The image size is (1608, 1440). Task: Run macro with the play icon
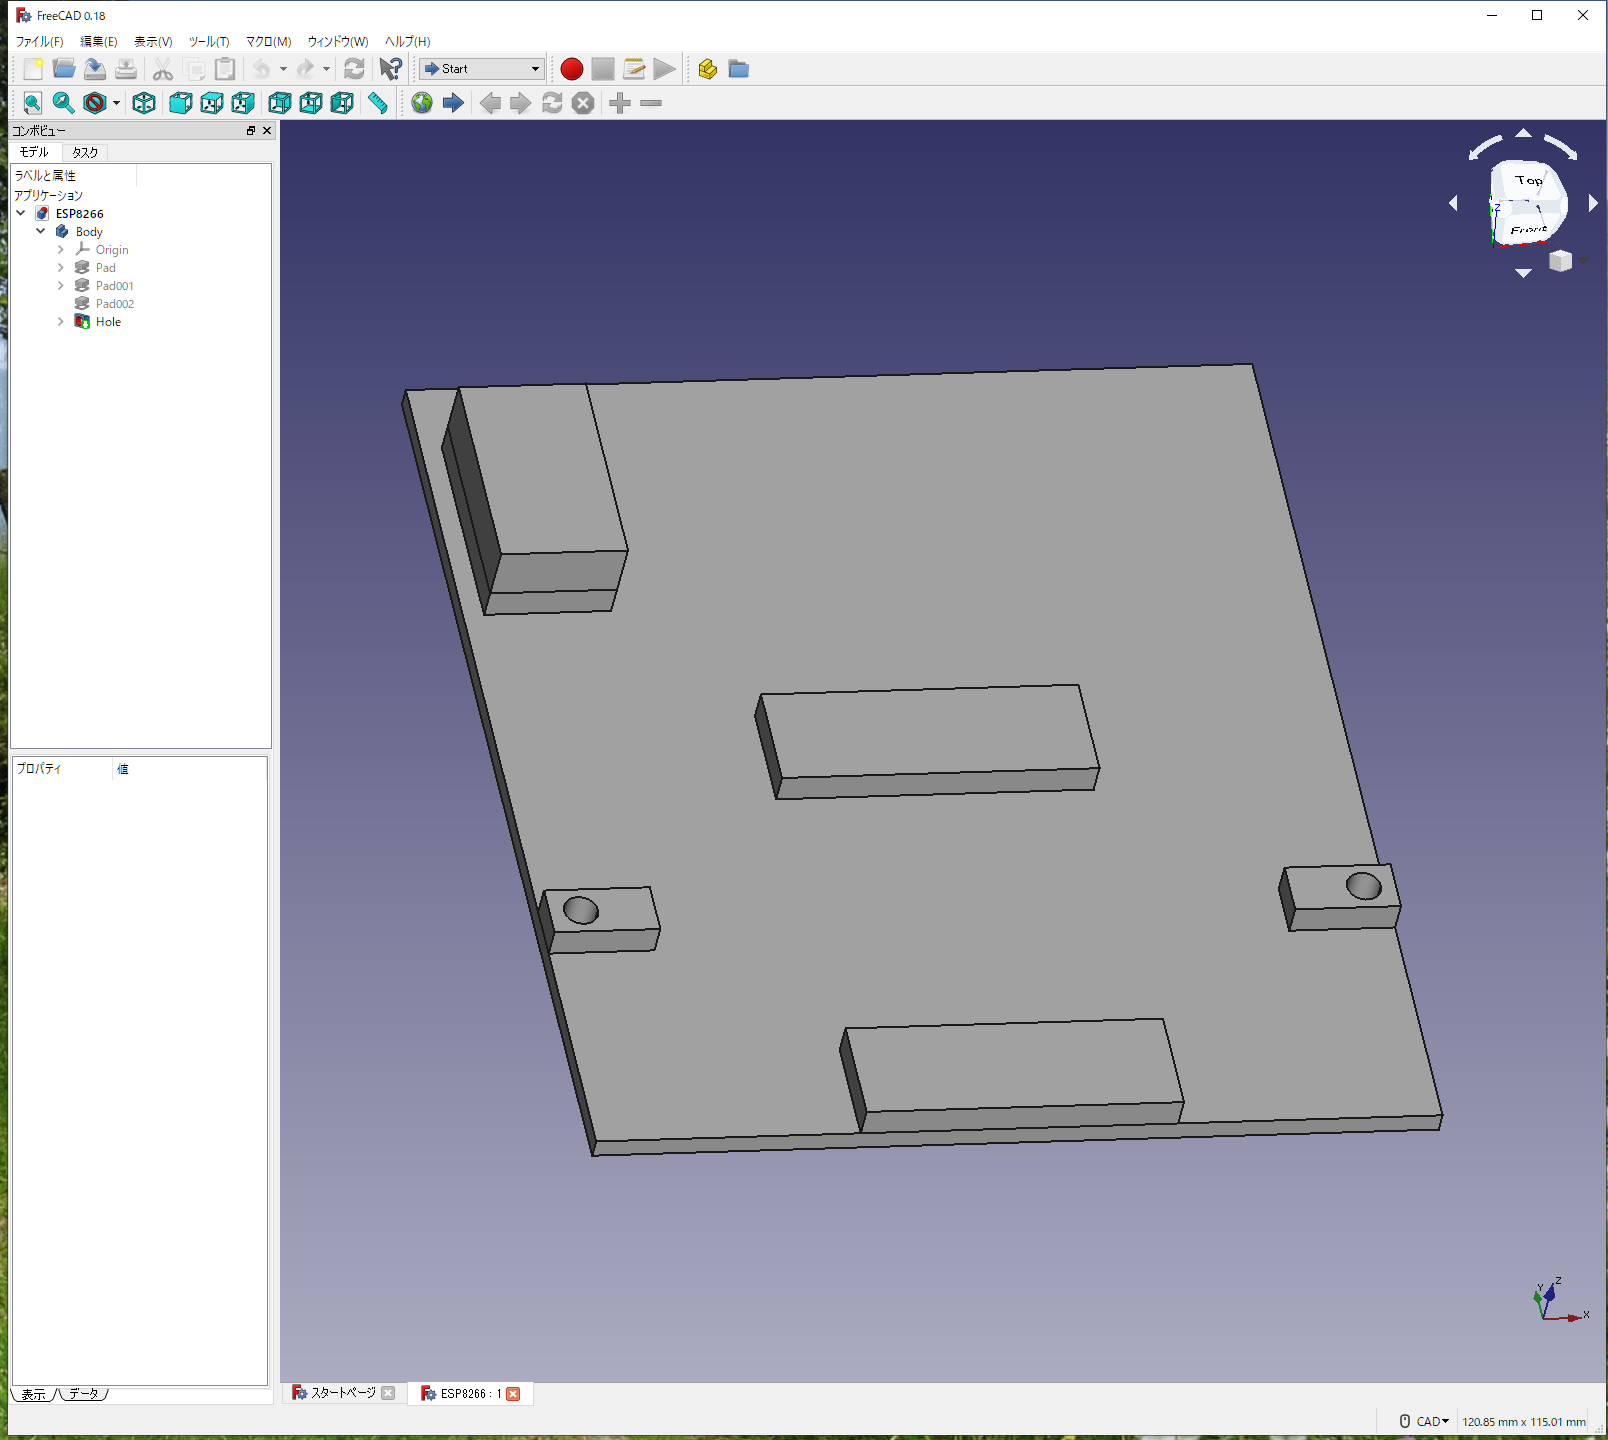665,69
